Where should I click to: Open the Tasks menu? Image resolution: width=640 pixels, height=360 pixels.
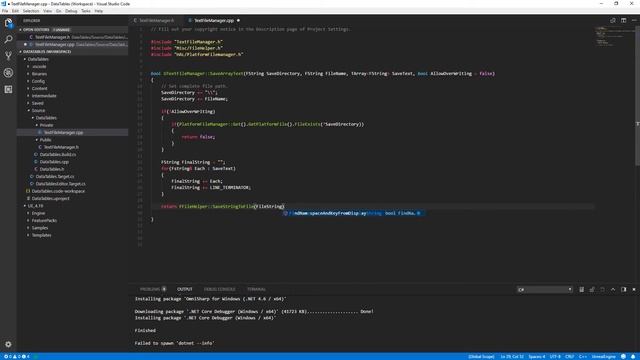pos(86,11)
